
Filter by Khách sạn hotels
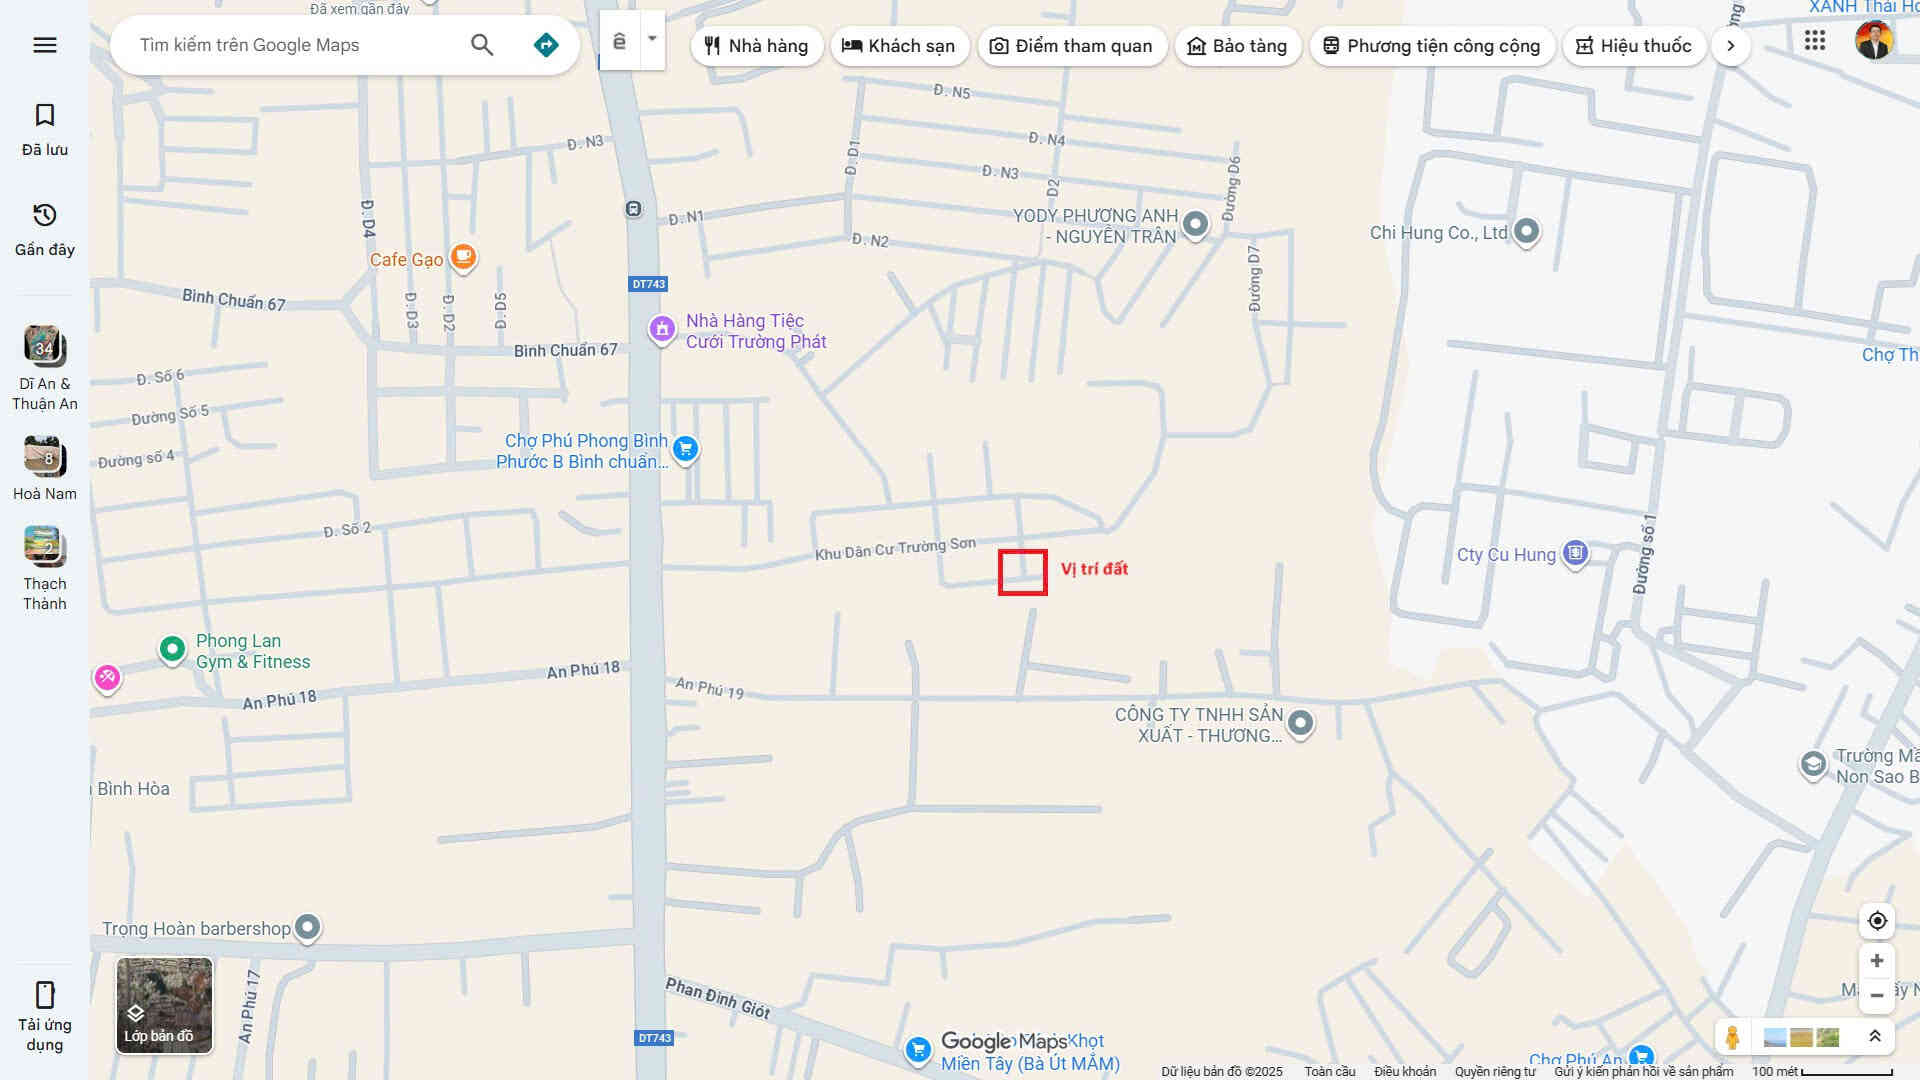(x=899, y=46)
